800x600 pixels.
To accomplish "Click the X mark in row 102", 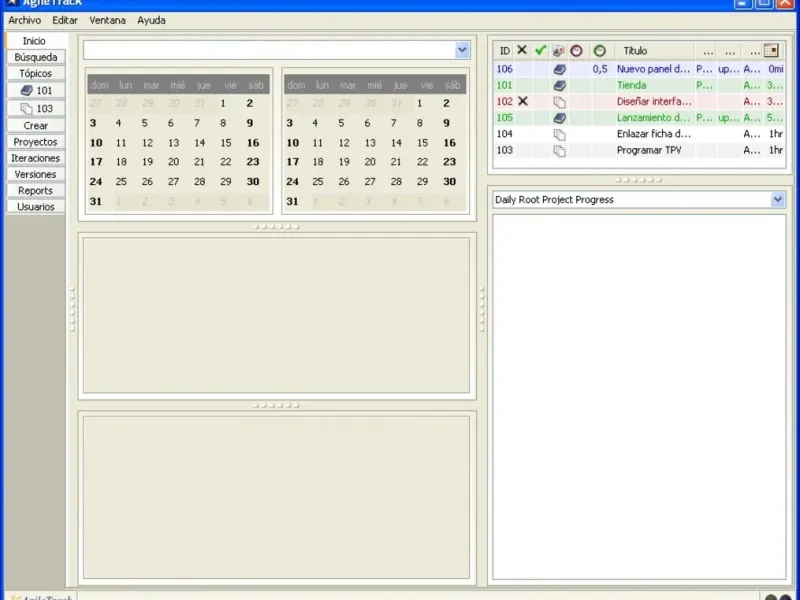I will (522, 101).
